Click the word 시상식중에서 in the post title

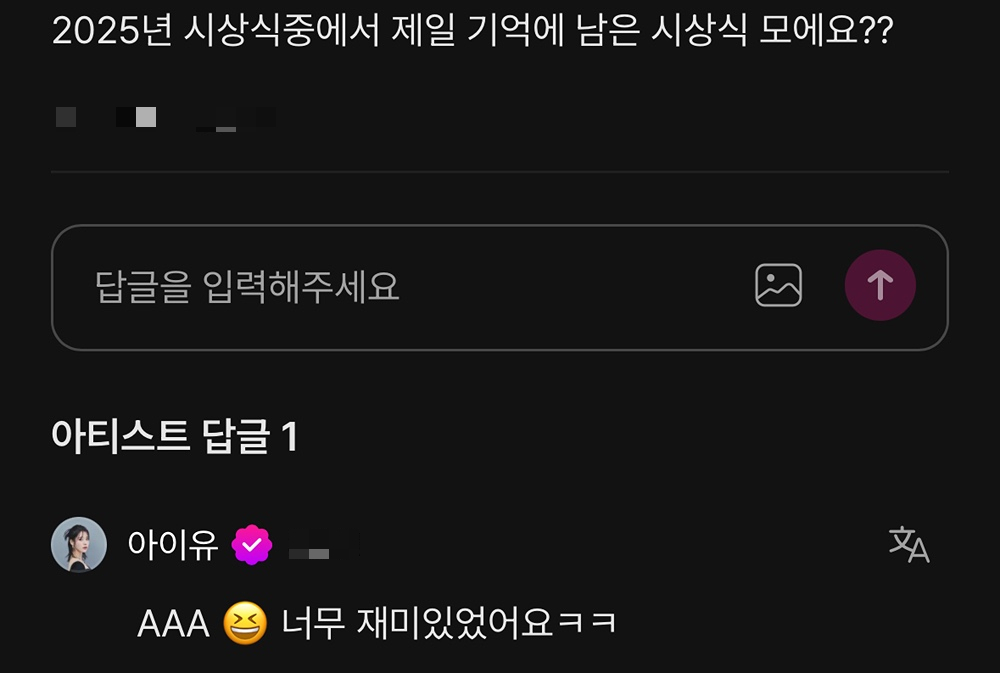pos(281,30)
